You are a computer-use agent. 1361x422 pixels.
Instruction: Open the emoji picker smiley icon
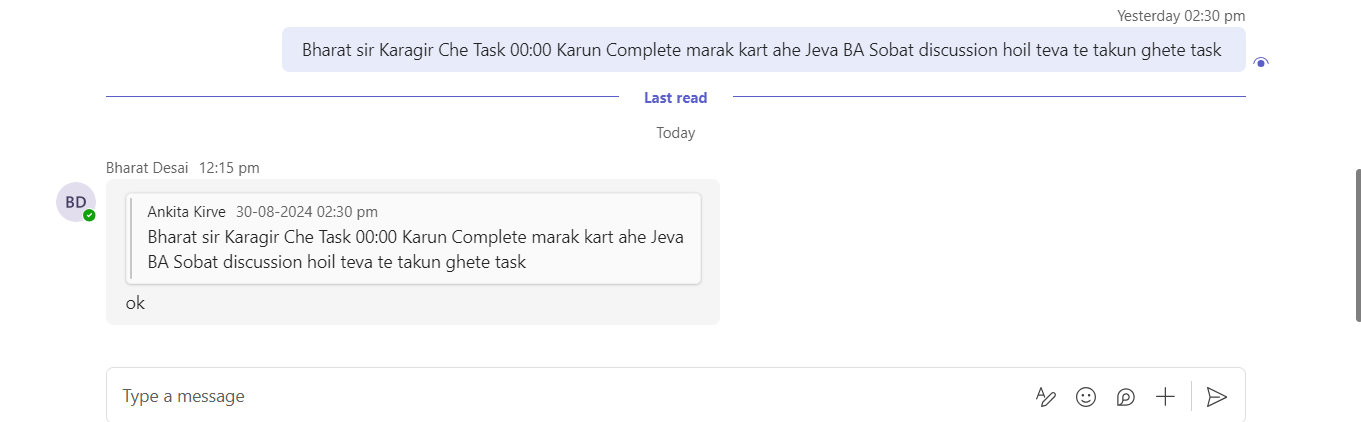coord(1086,397)
